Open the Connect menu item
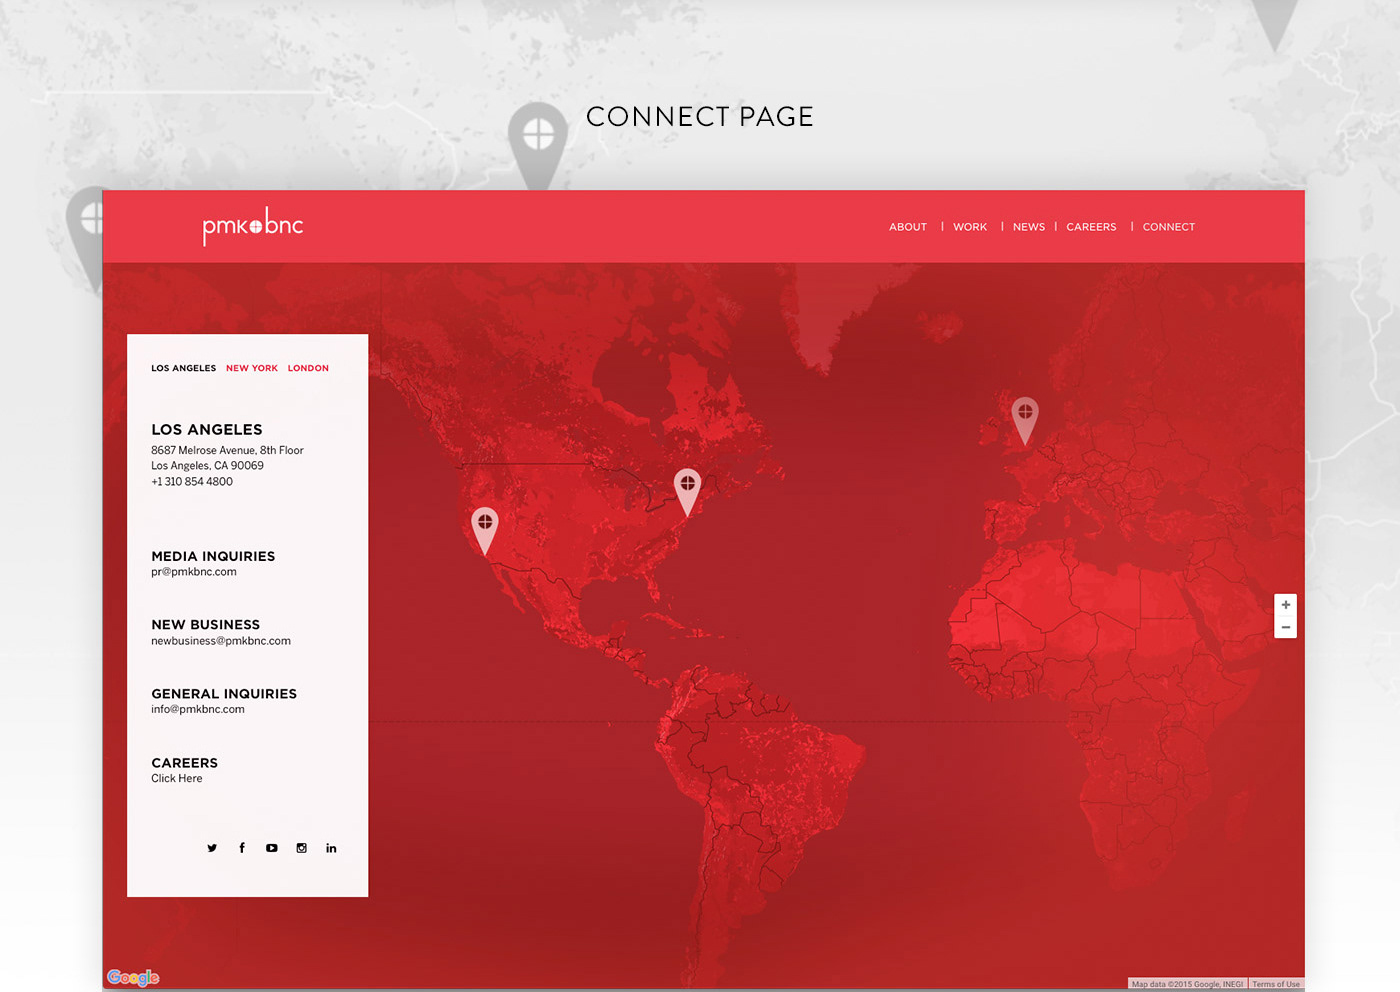Screen dimensions: 1400x992 coord(1169,227)
